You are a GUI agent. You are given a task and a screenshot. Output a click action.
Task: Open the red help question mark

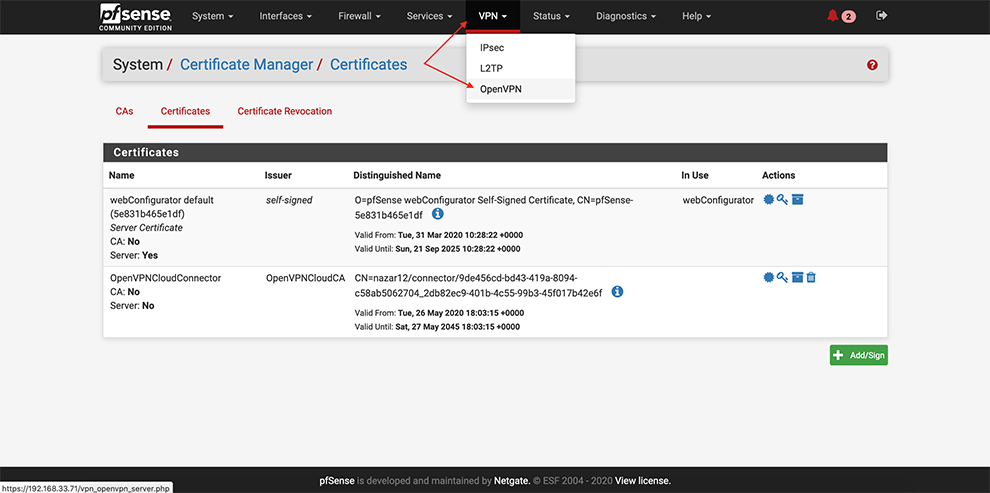click(872, 65)
